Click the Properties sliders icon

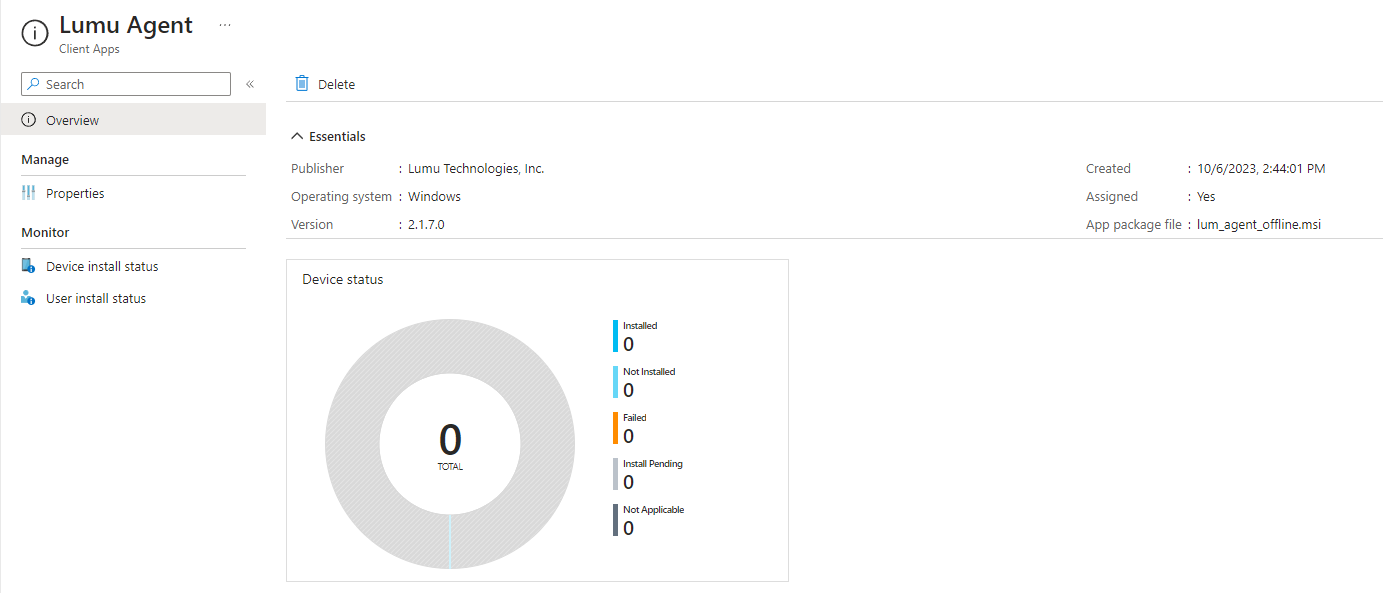pos(28,193)
